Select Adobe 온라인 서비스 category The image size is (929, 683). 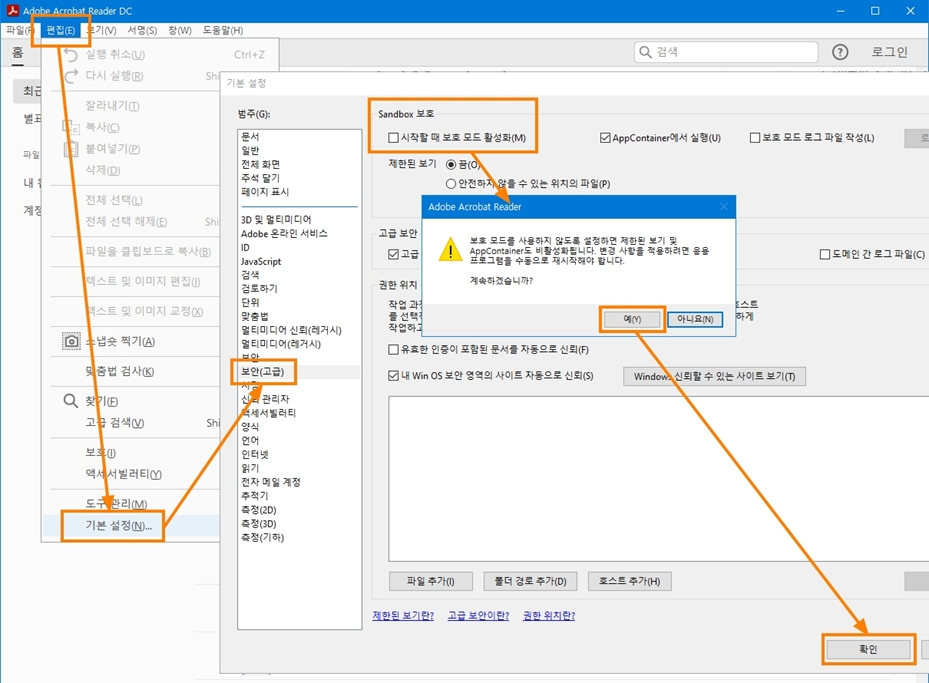coord(284,233)
